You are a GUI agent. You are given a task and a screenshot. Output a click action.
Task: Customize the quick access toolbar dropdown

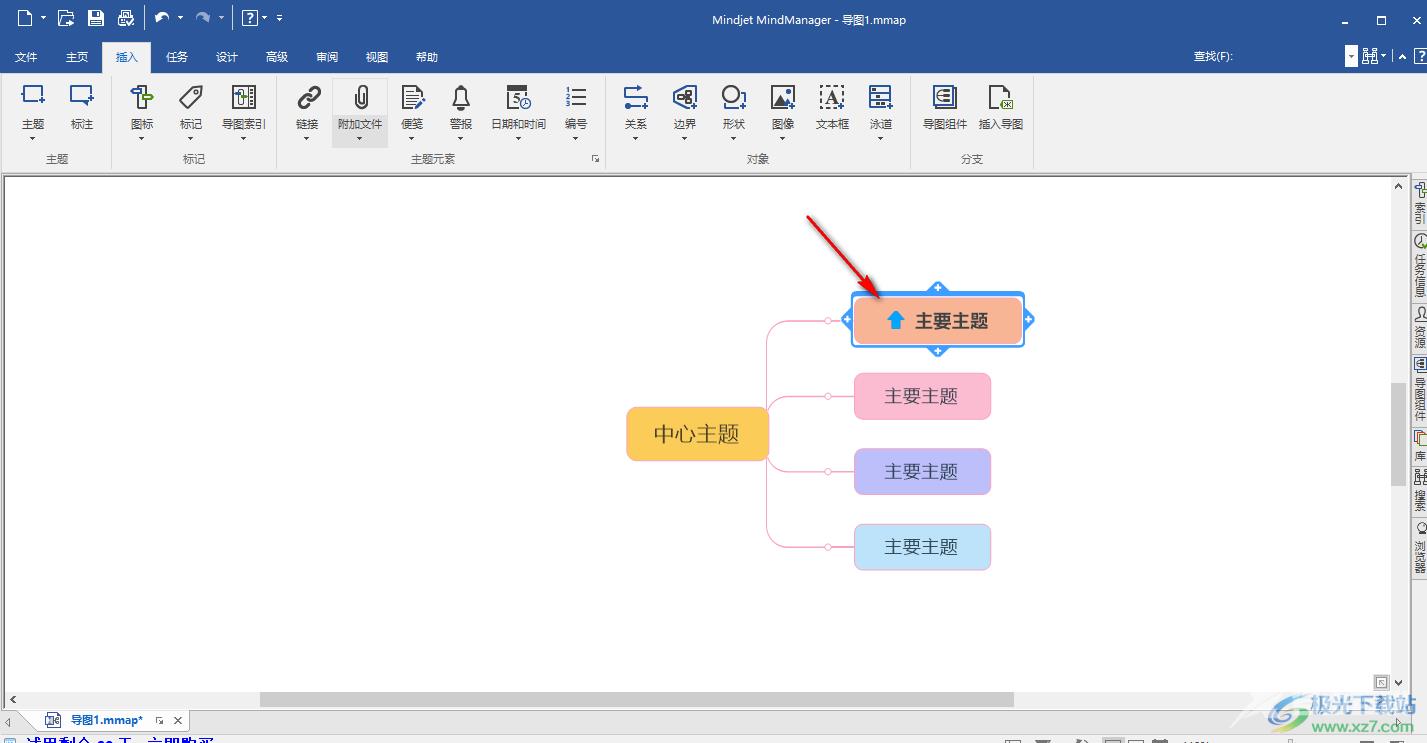[x=279, y=18]
